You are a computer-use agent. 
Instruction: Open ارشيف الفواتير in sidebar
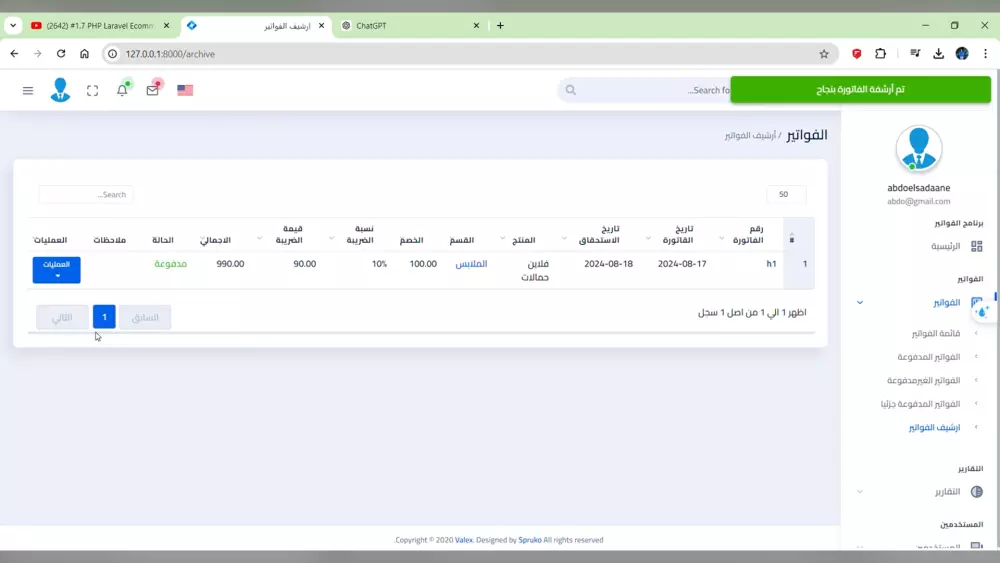coord(934,428)
